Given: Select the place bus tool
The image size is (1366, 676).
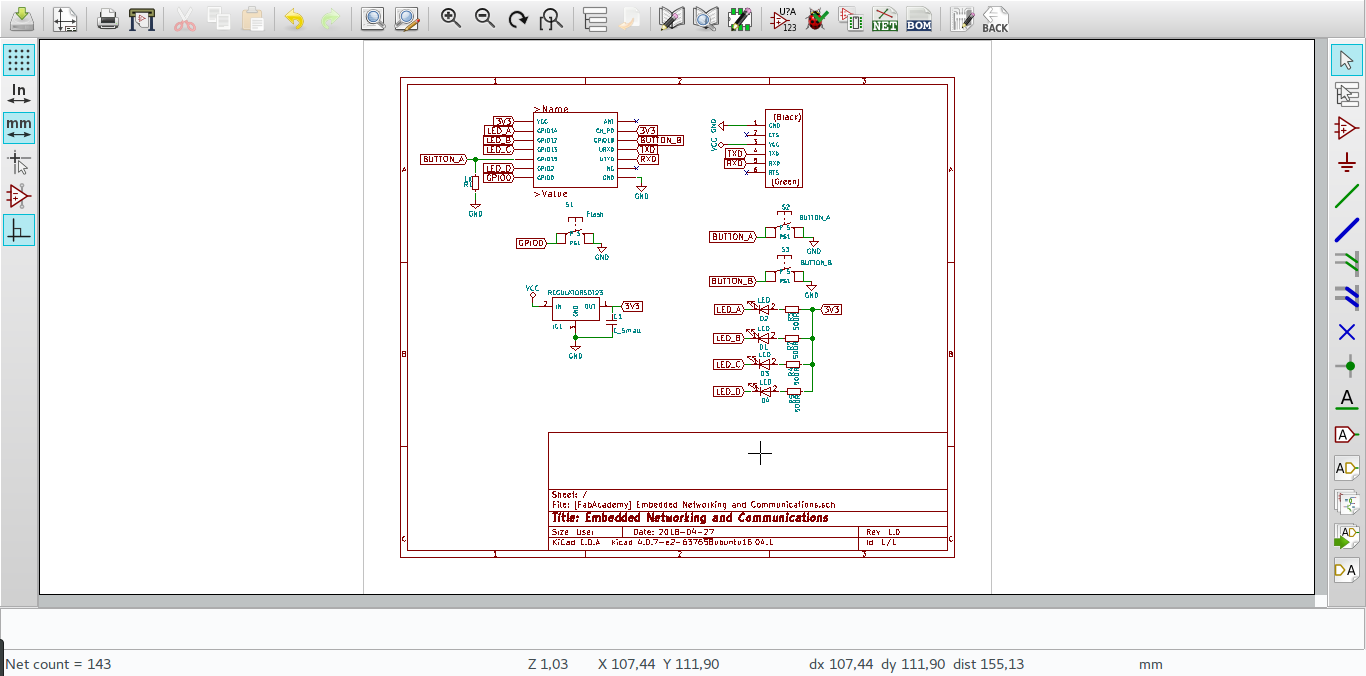Looking at the screenshot, I should pyautogui.click(x=1346, y=231).
